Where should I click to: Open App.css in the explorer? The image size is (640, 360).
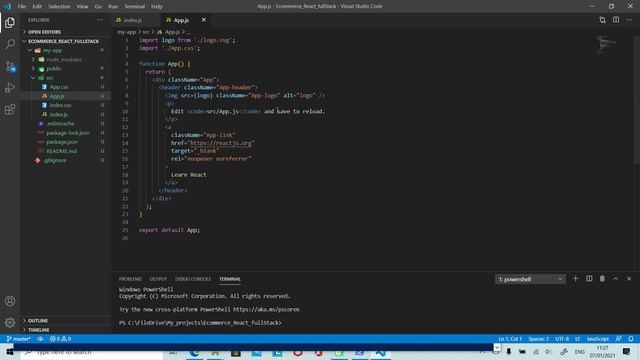pyautogui.click(x=59, y=87)
